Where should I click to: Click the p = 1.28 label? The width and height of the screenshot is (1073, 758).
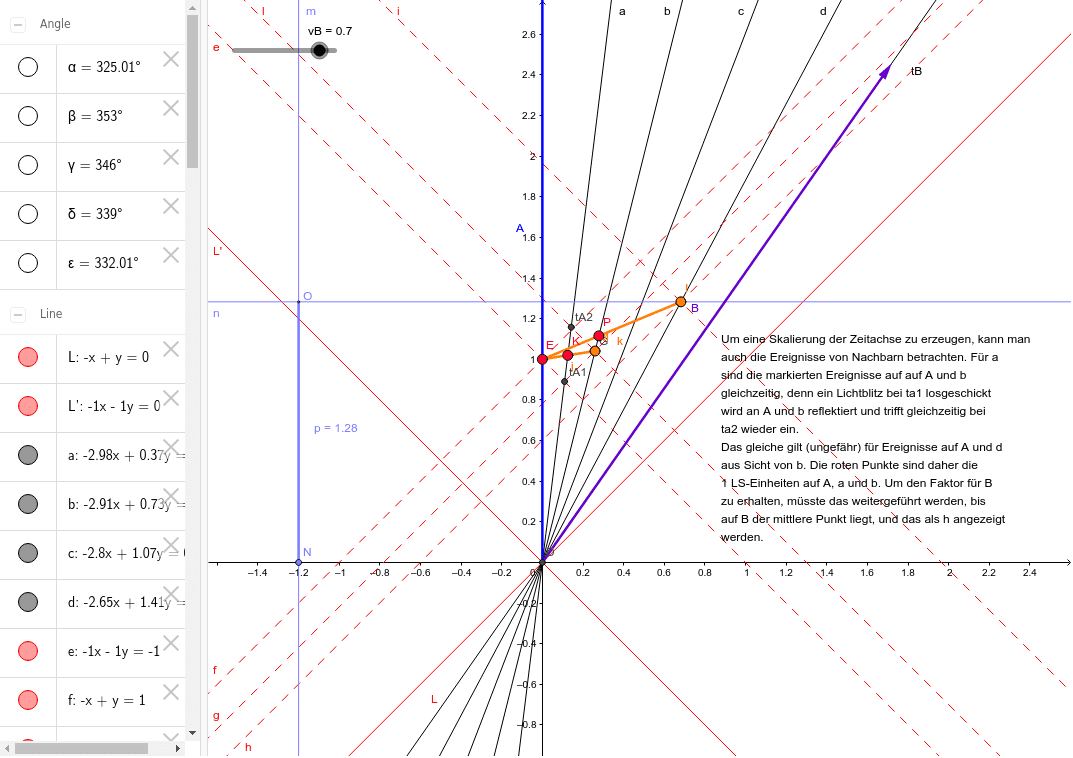[335, 428]
